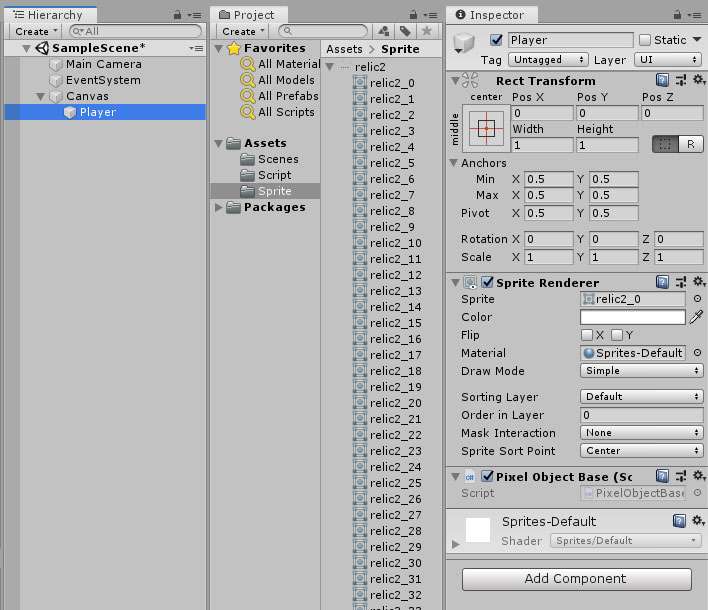Click the Pos X input field

(x=542, y=113)
